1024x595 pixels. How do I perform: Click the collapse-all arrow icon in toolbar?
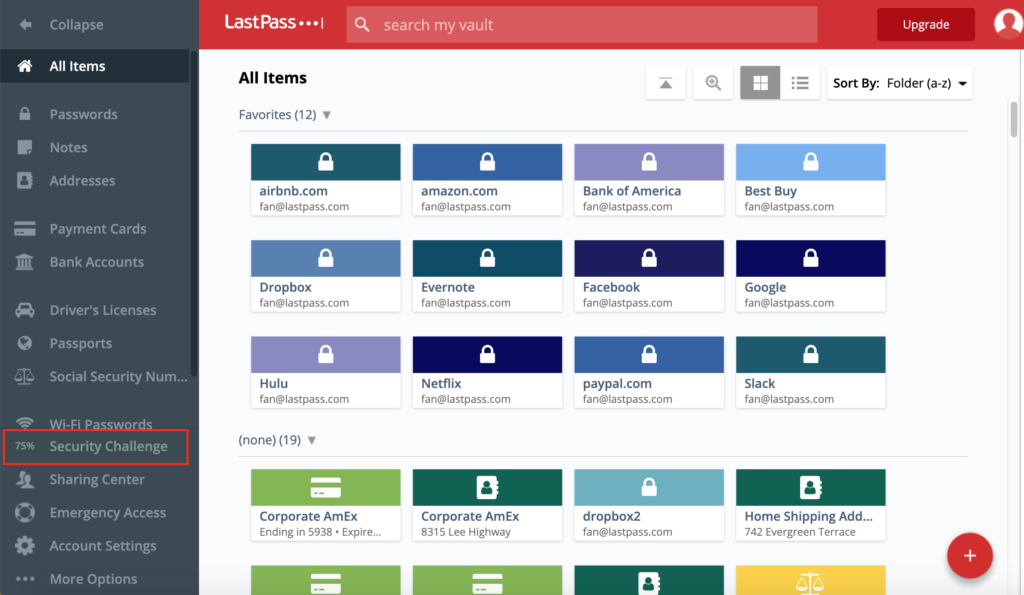pos(666,84)
